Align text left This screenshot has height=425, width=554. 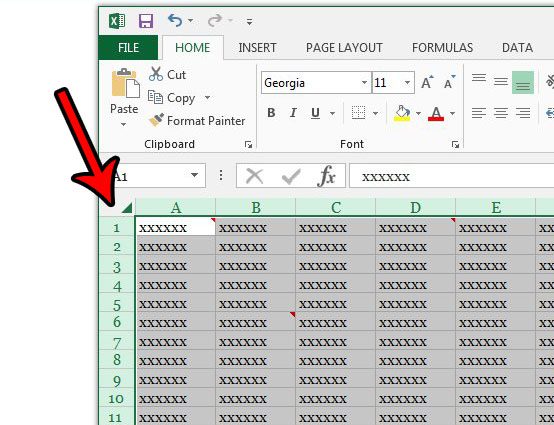coord(479,113)
